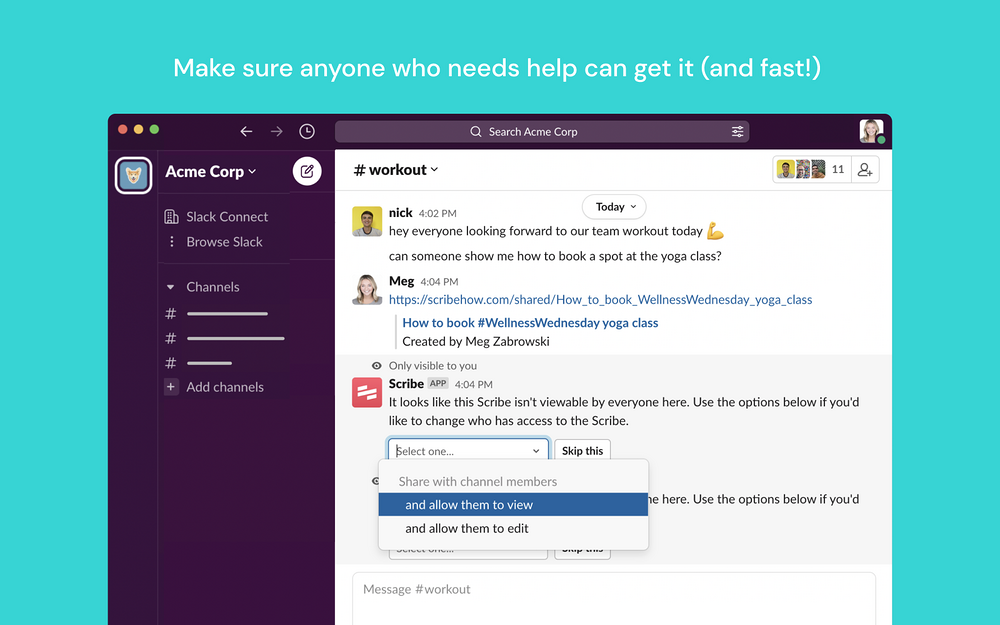This screenshot has width=1000, height=625.
Task: Open Slack Connect building icon
Action: tap(171, 217)
